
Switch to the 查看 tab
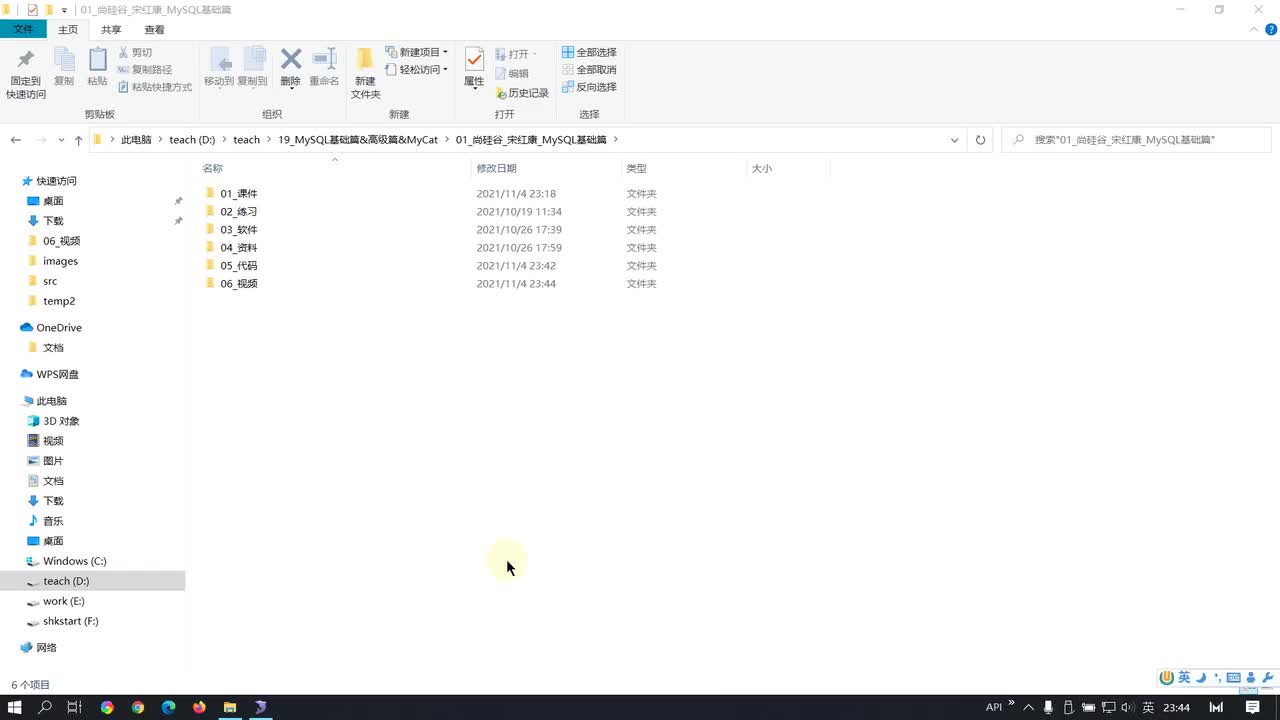tap(154, 30)
